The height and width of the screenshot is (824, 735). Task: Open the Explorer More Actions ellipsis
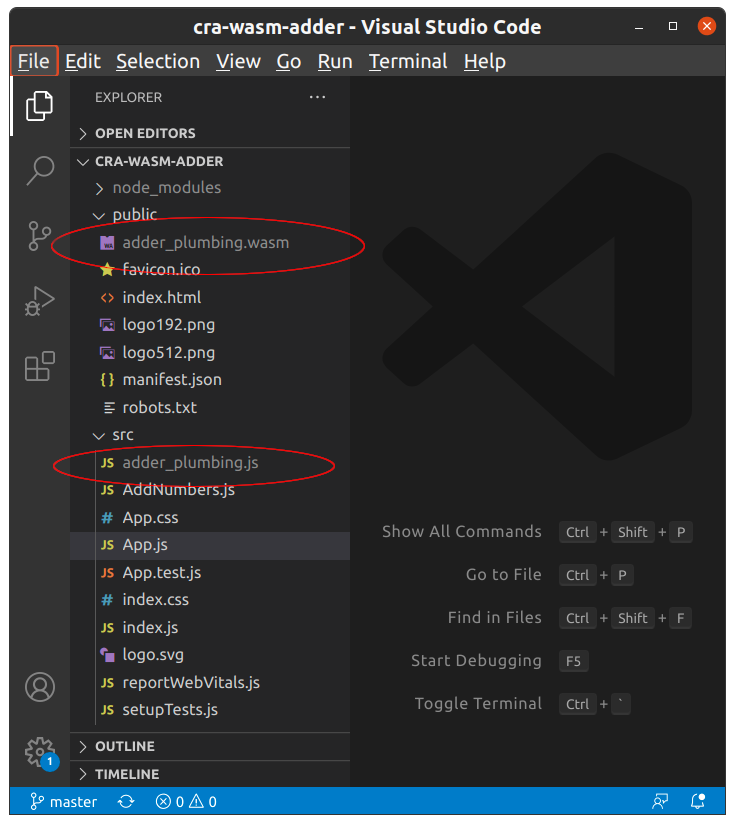(x=317, y=97)
